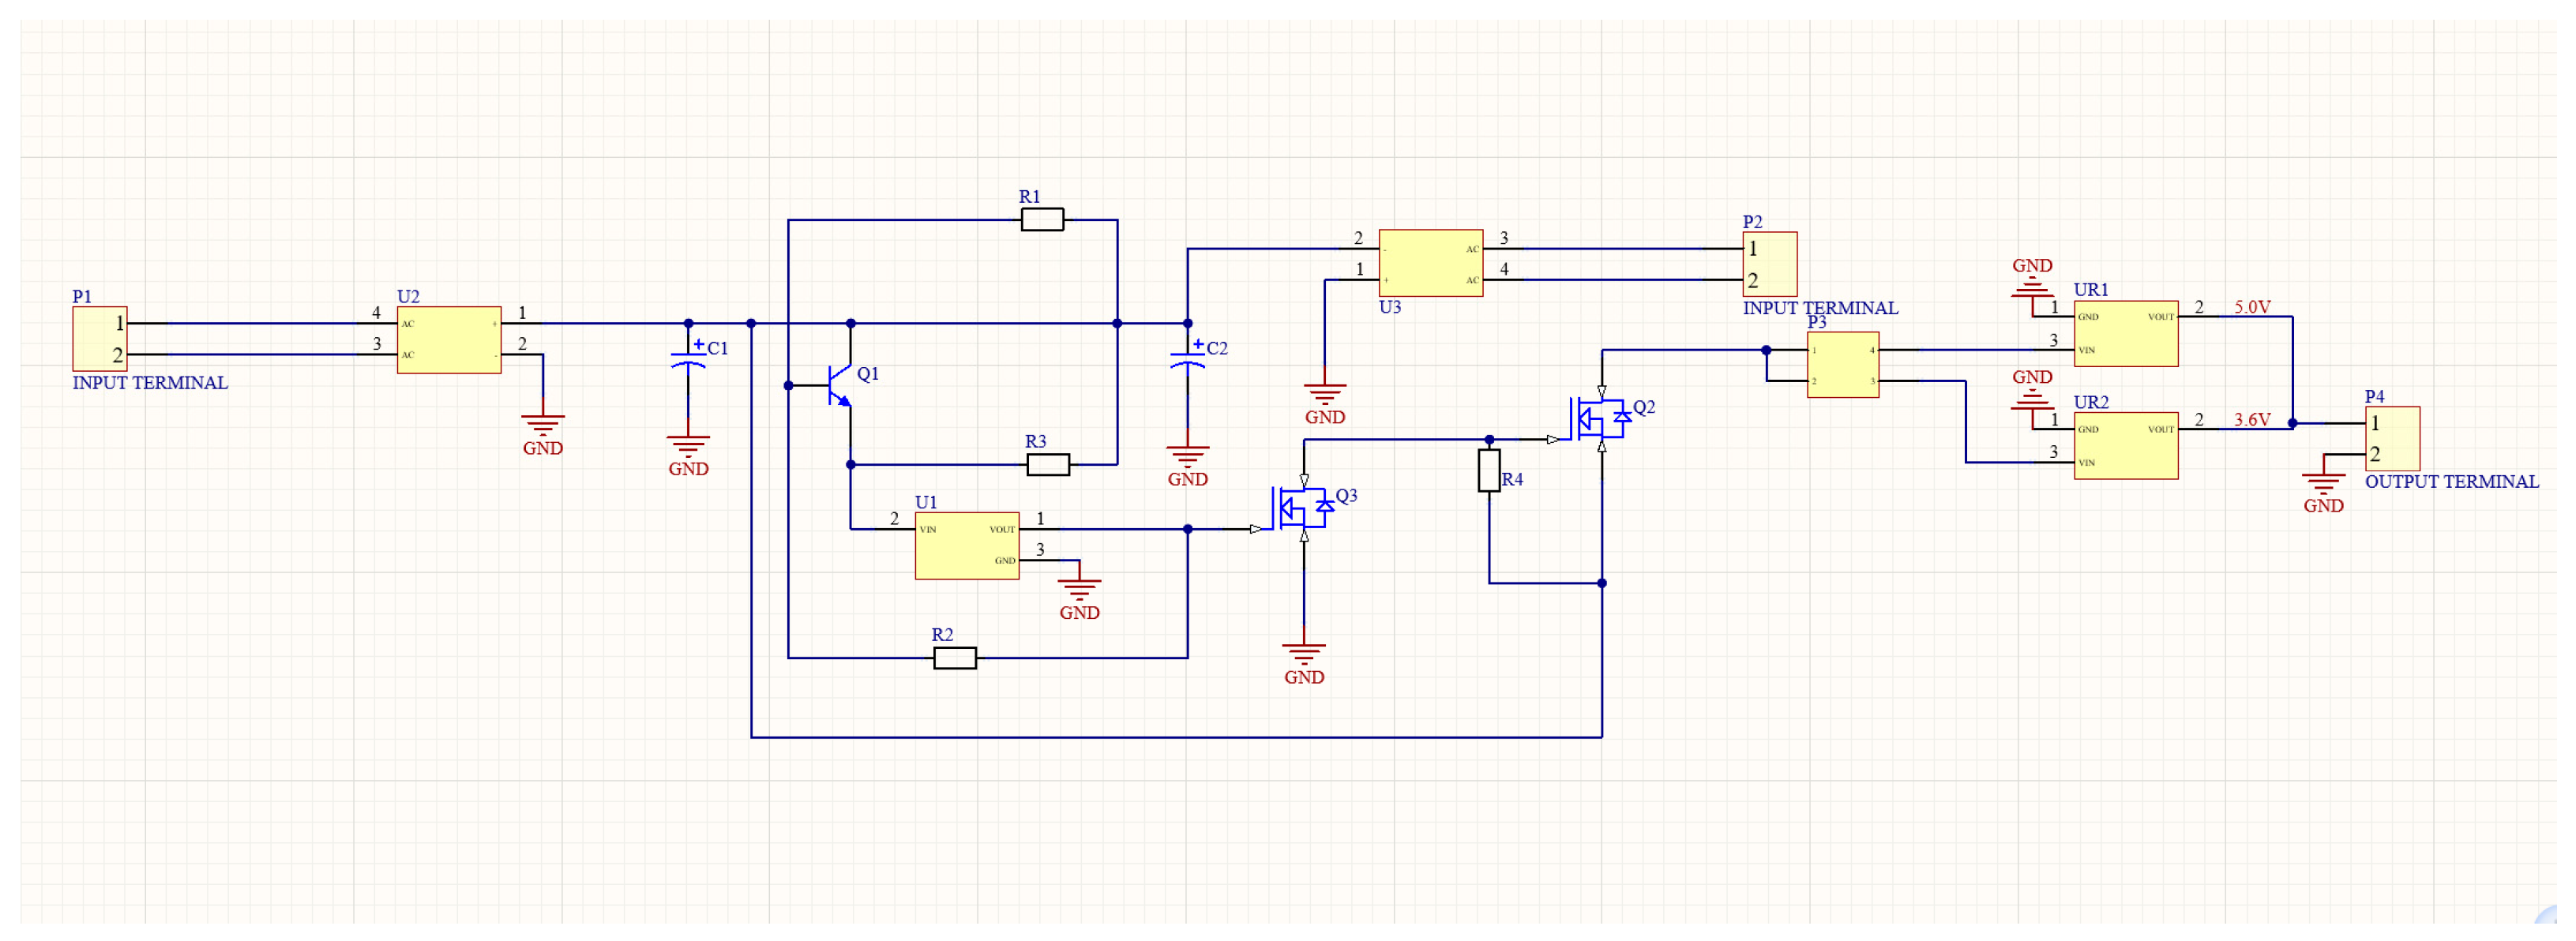This screenshot has height=941, width=2576.
Task: Click the U2 bridge rectifier block
Action: [449, 340]
